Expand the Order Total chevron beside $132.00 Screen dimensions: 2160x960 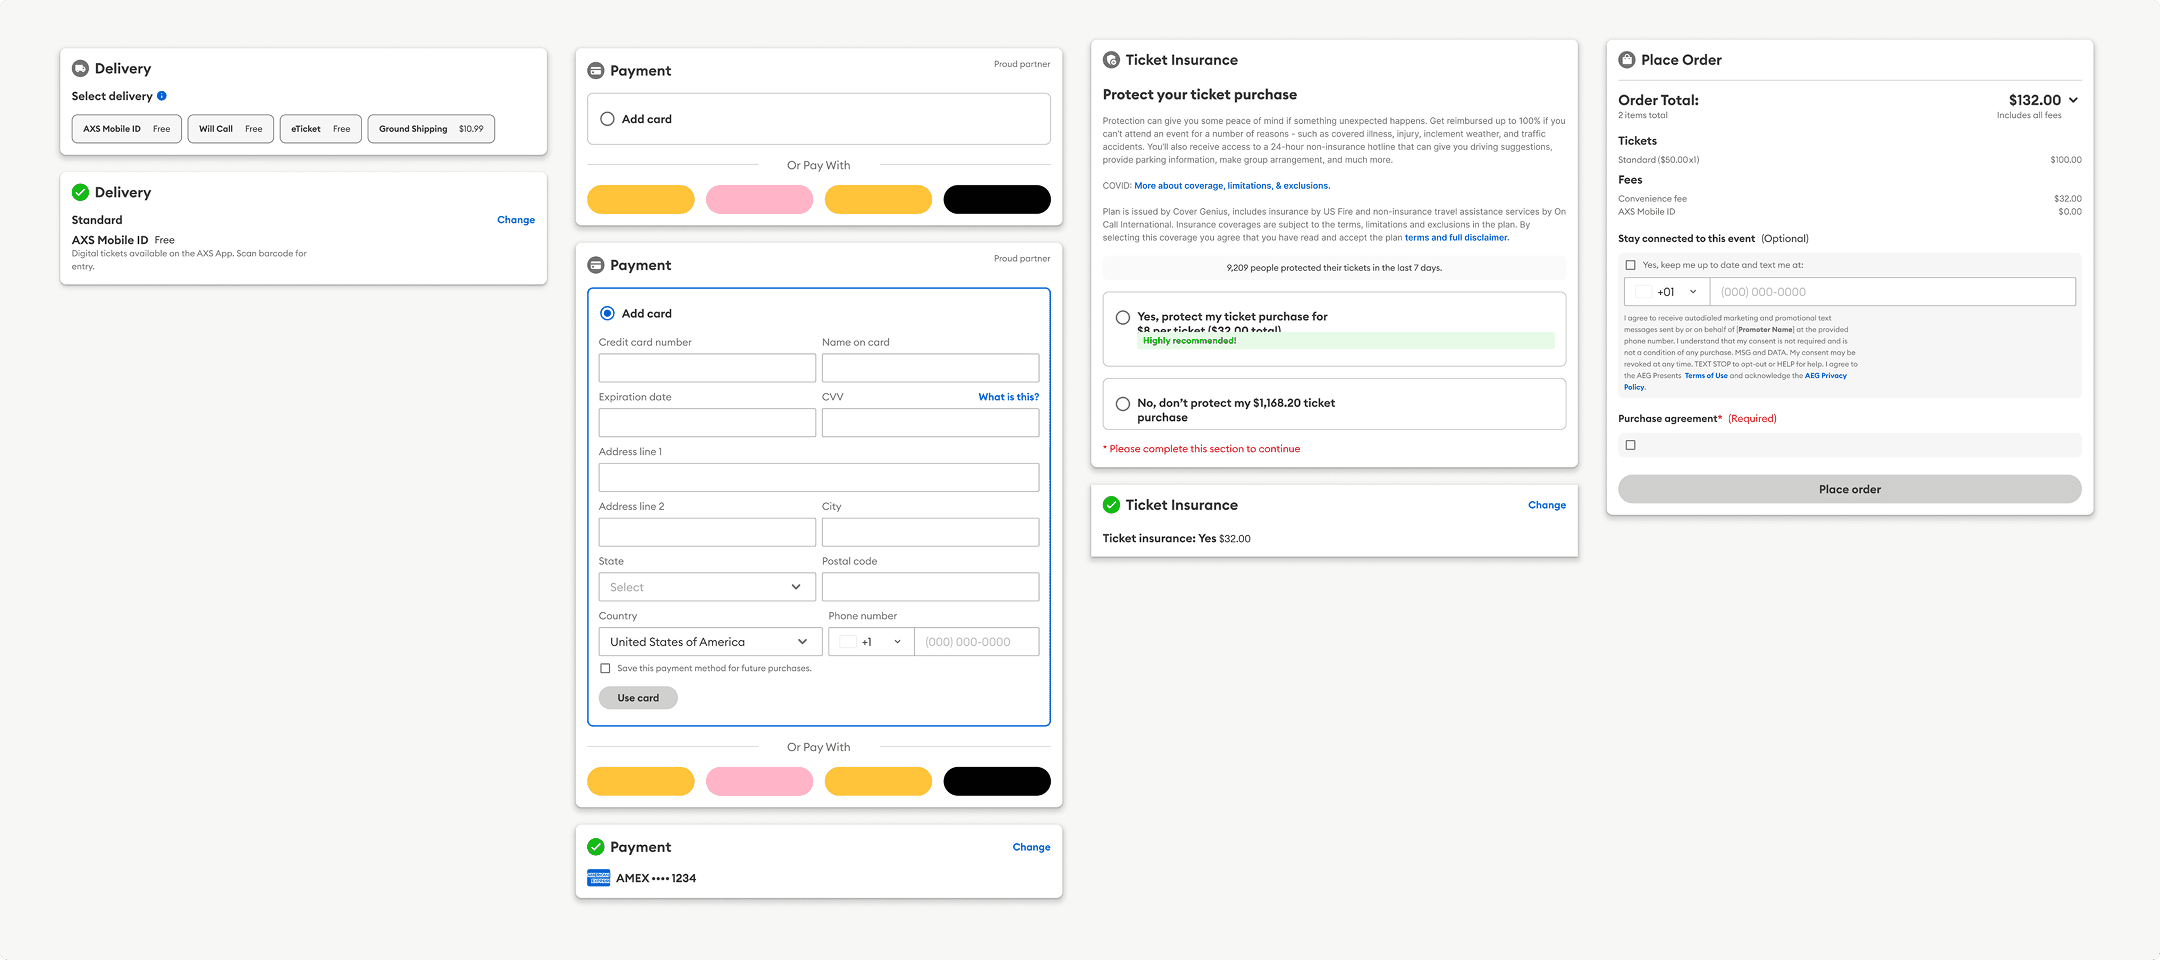pos(2074,100)
